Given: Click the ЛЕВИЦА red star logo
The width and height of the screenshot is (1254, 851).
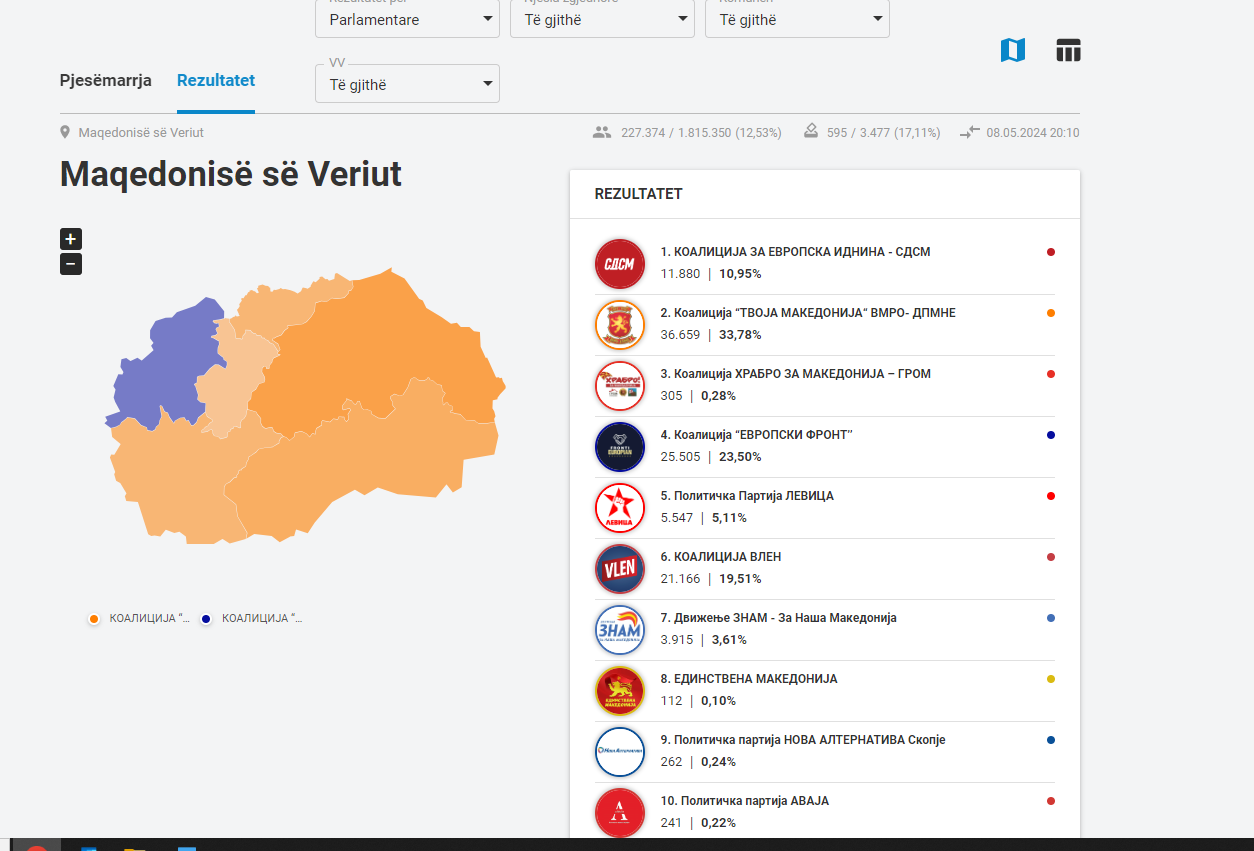Looking at the screenshot, I should coord(620,508).
